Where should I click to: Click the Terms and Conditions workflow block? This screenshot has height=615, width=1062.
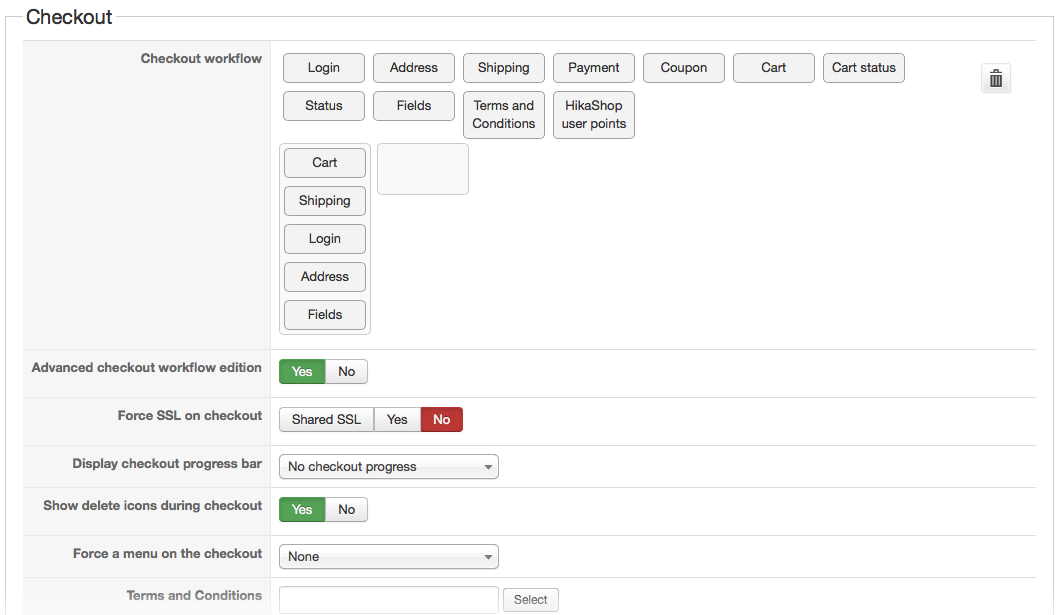(x=504, y=115)
